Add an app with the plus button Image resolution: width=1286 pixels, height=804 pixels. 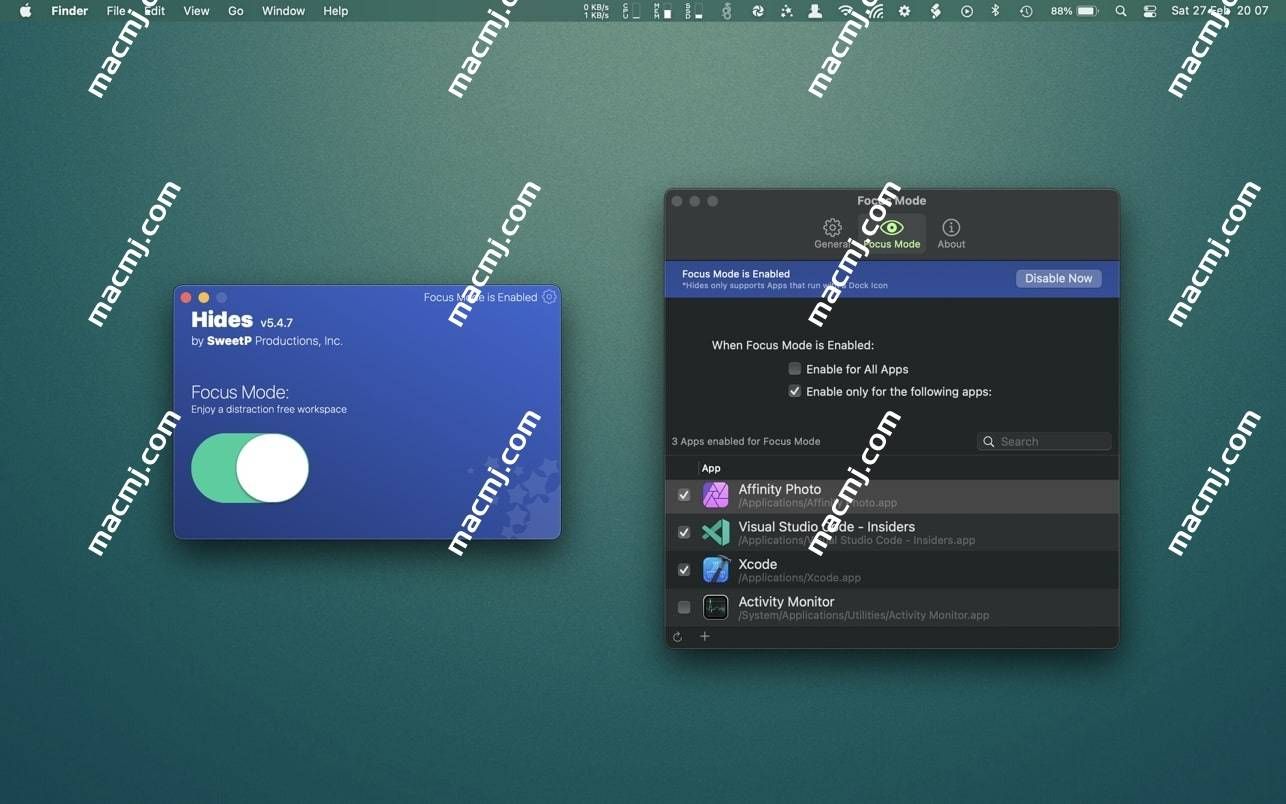coord(705,637)
